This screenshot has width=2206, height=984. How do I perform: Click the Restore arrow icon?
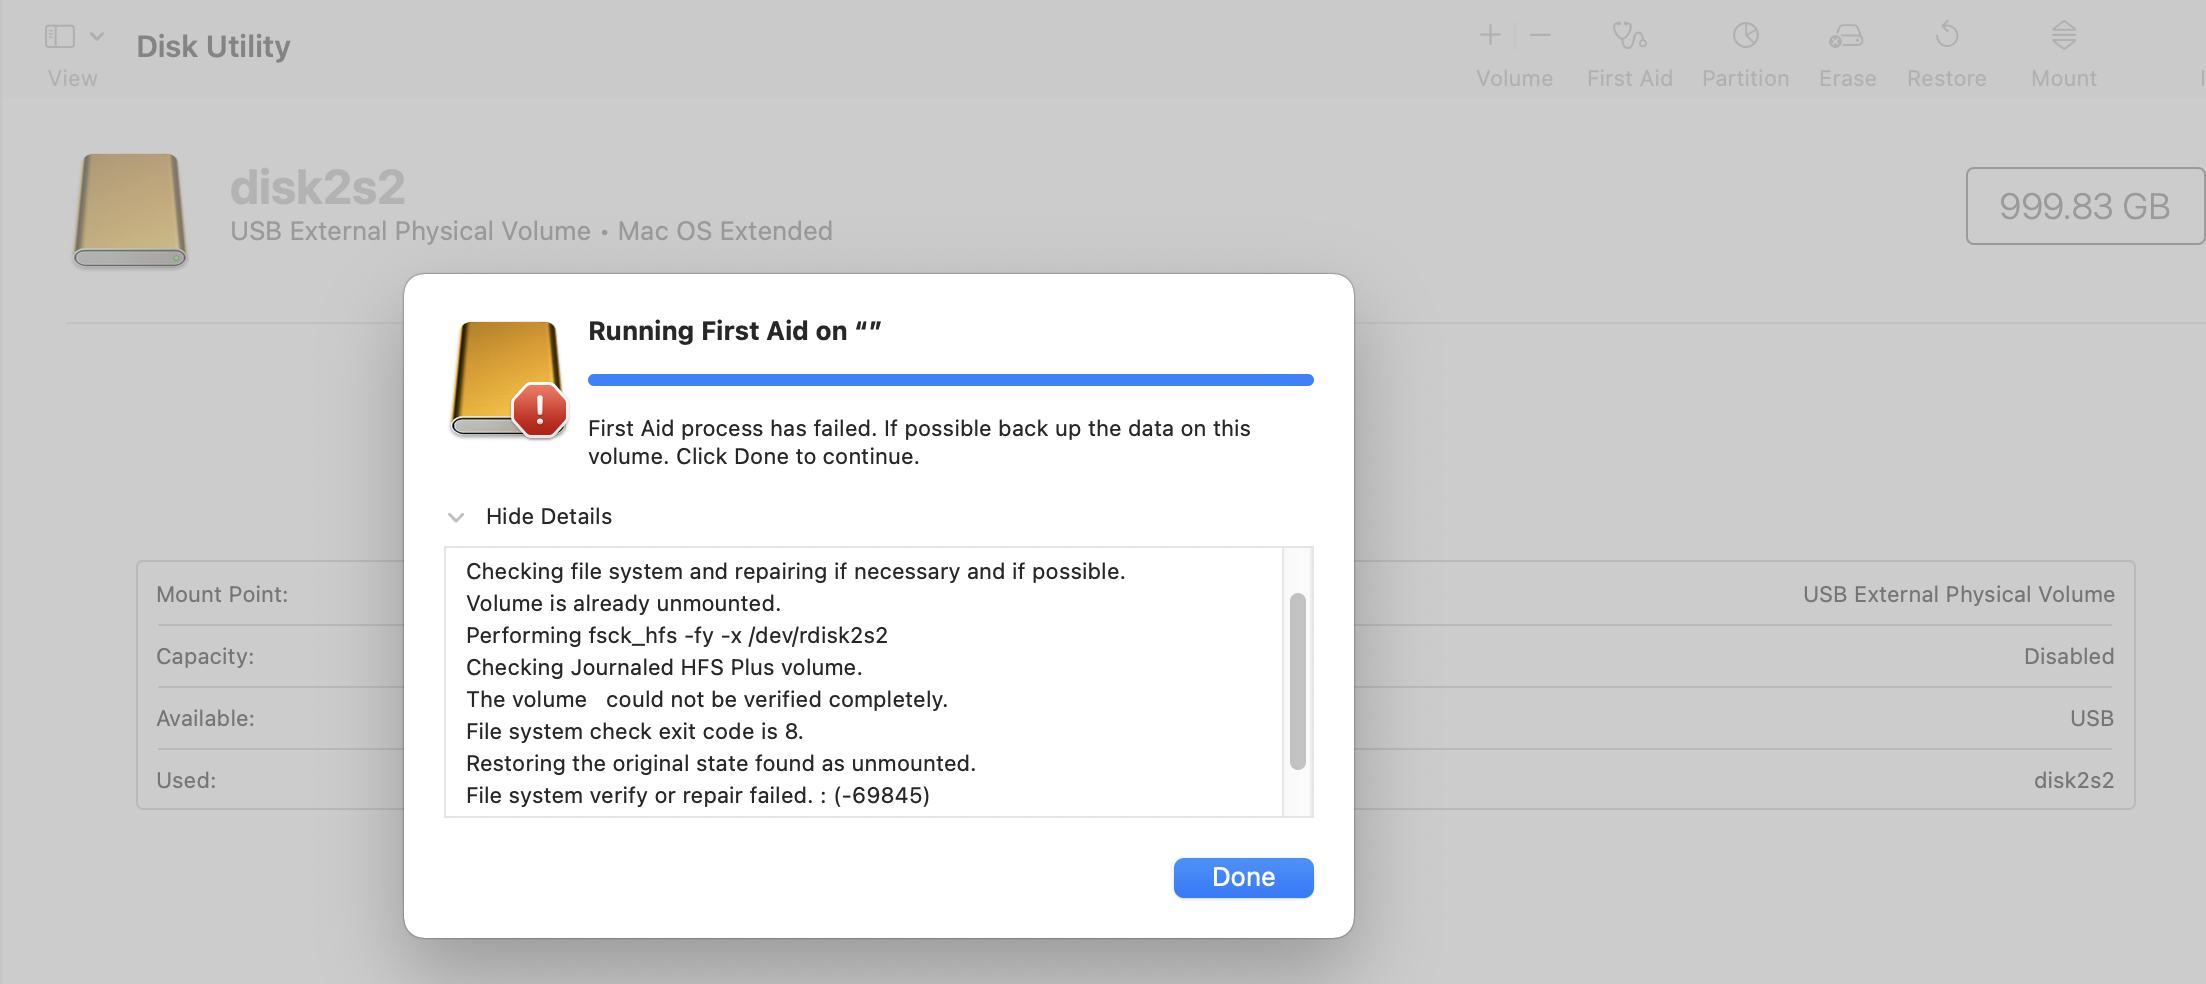(1946, 37)
